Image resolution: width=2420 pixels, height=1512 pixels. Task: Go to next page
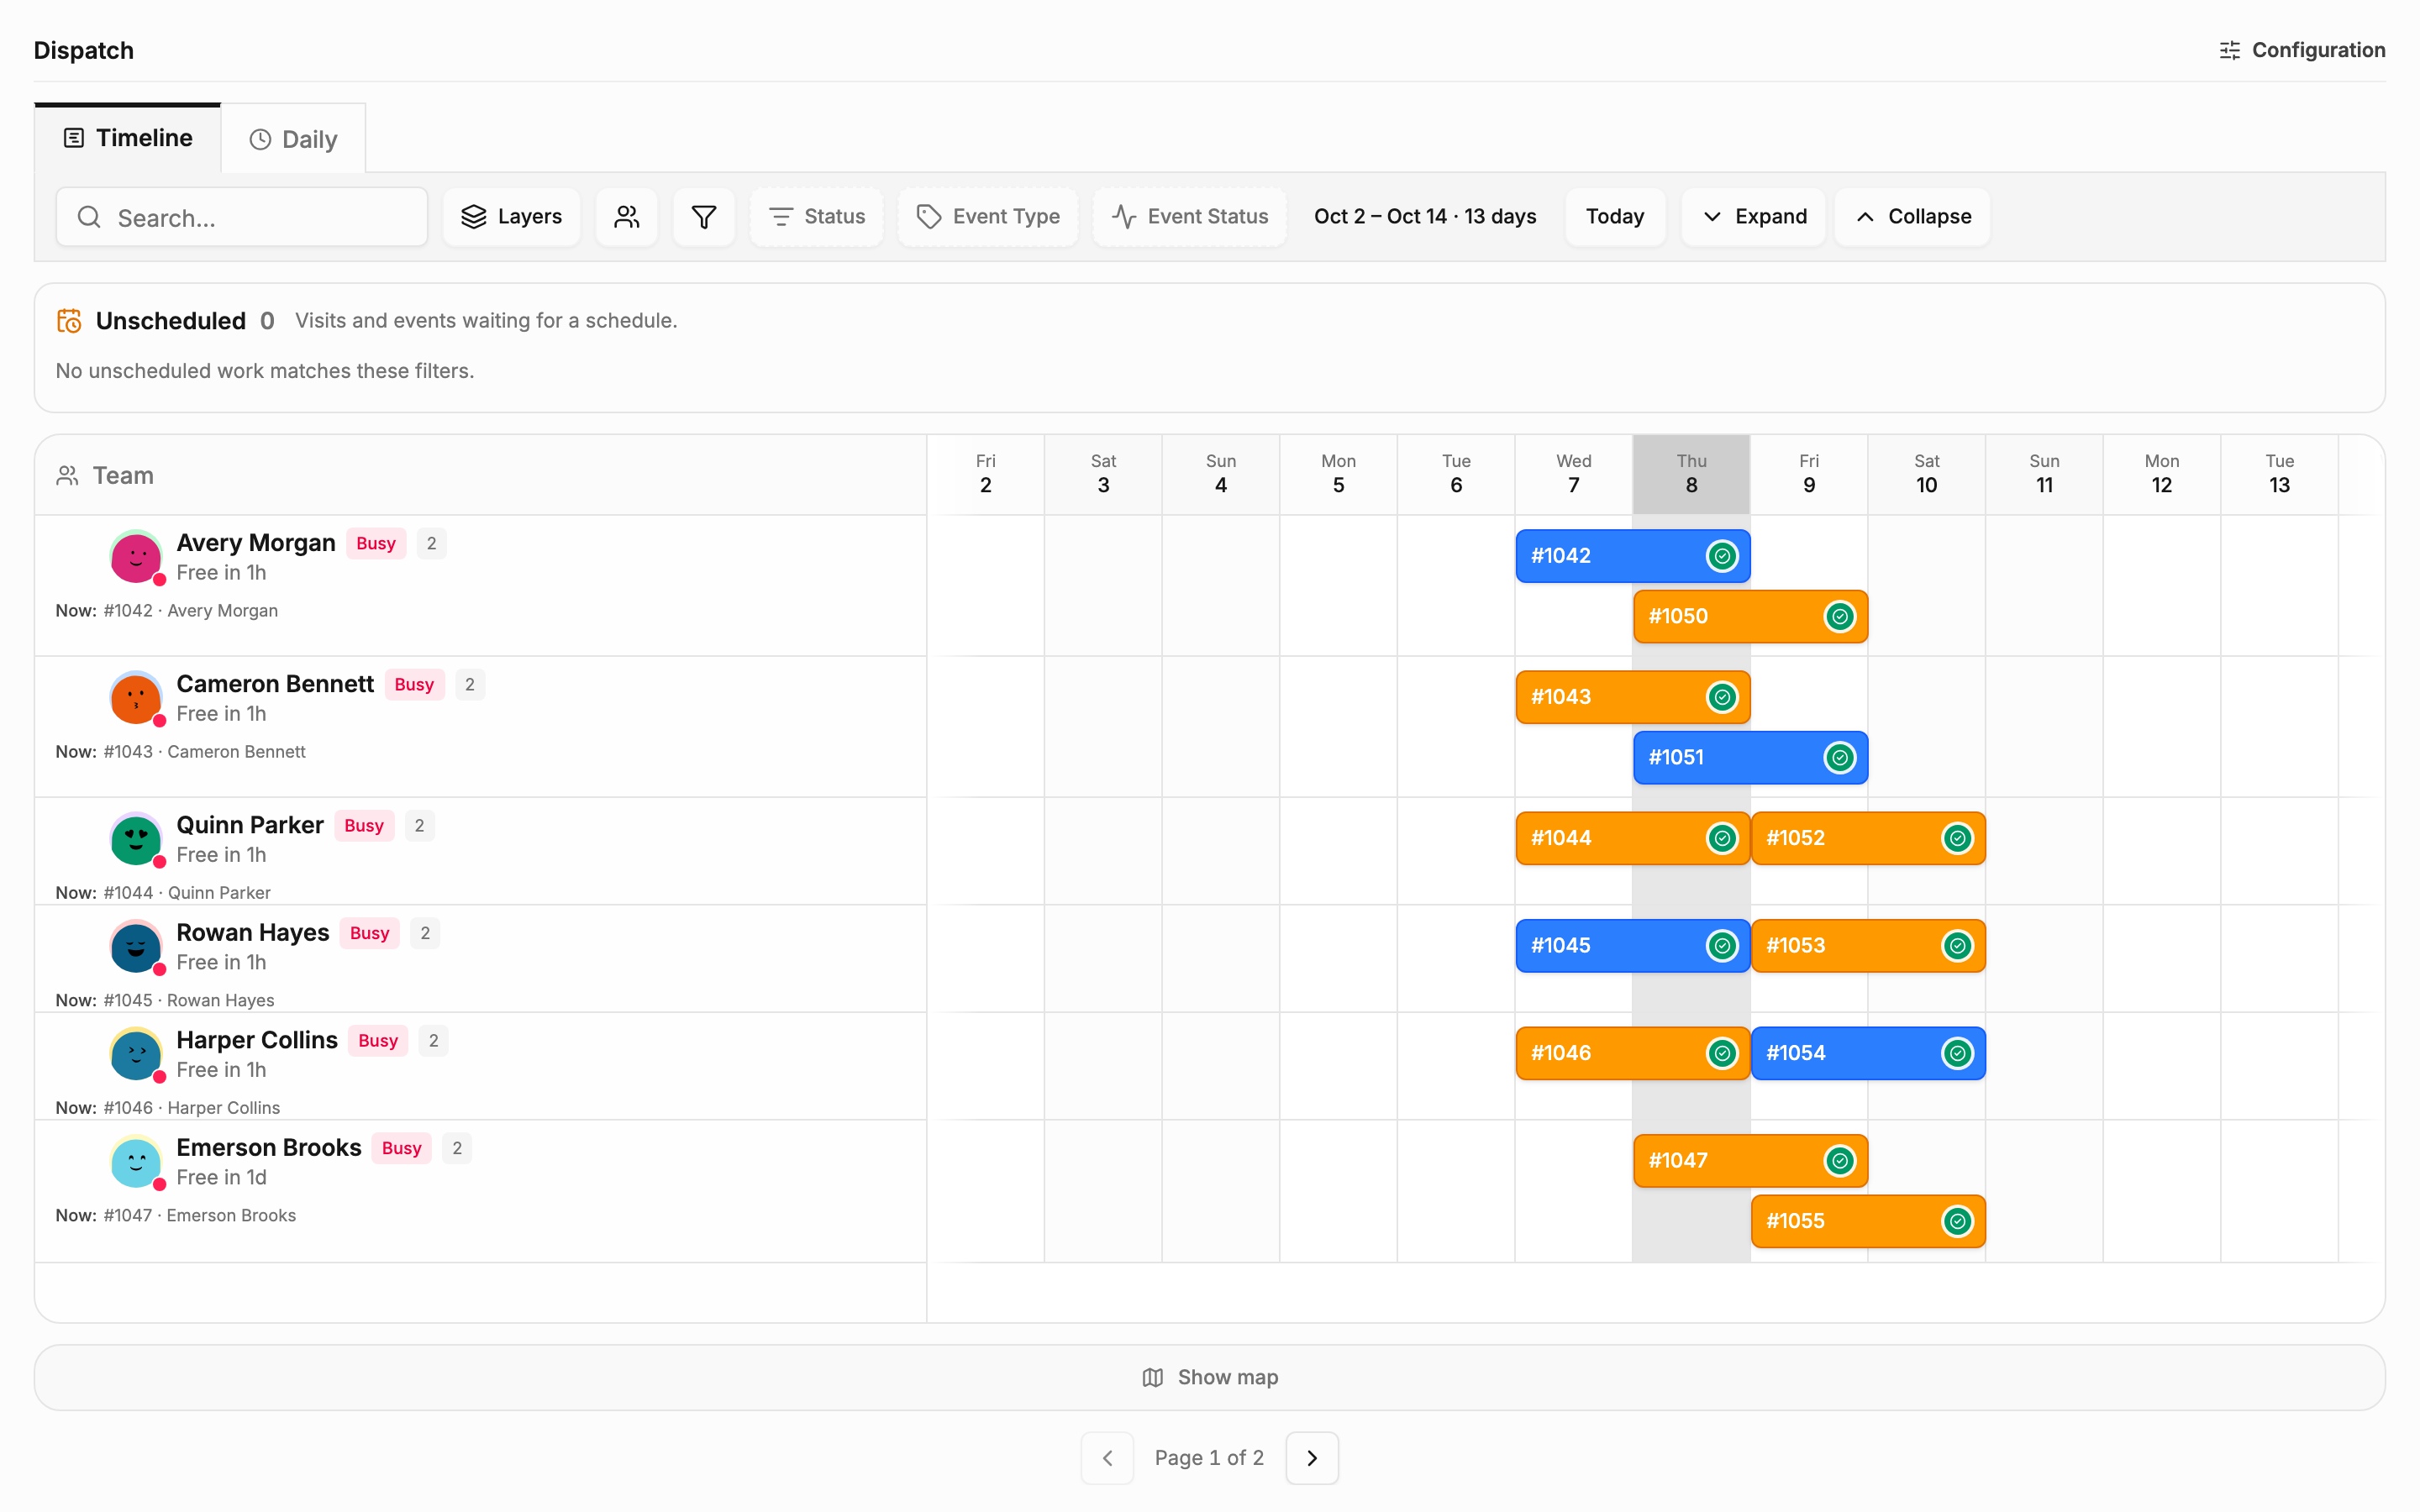1312,1458
